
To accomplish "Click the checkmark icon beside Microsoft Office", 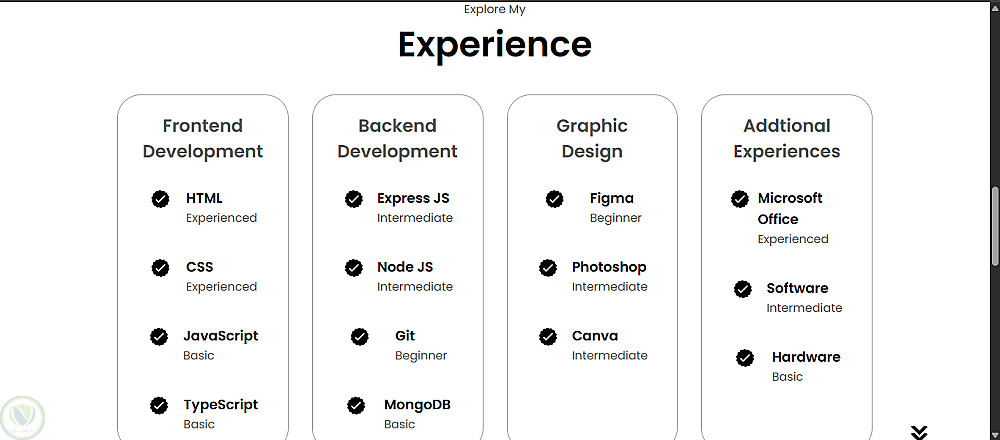I will (740, 199).
